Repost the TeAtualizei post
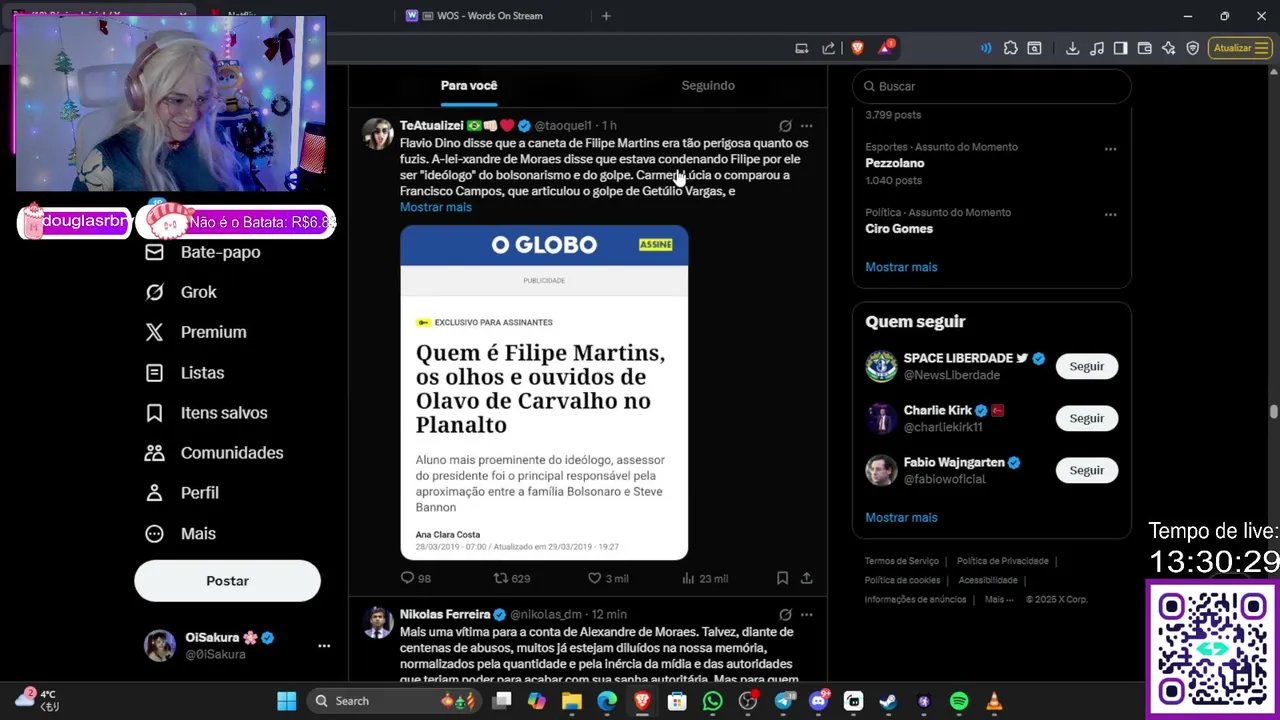Screen dimensions: 1280x720 point(512,578)
